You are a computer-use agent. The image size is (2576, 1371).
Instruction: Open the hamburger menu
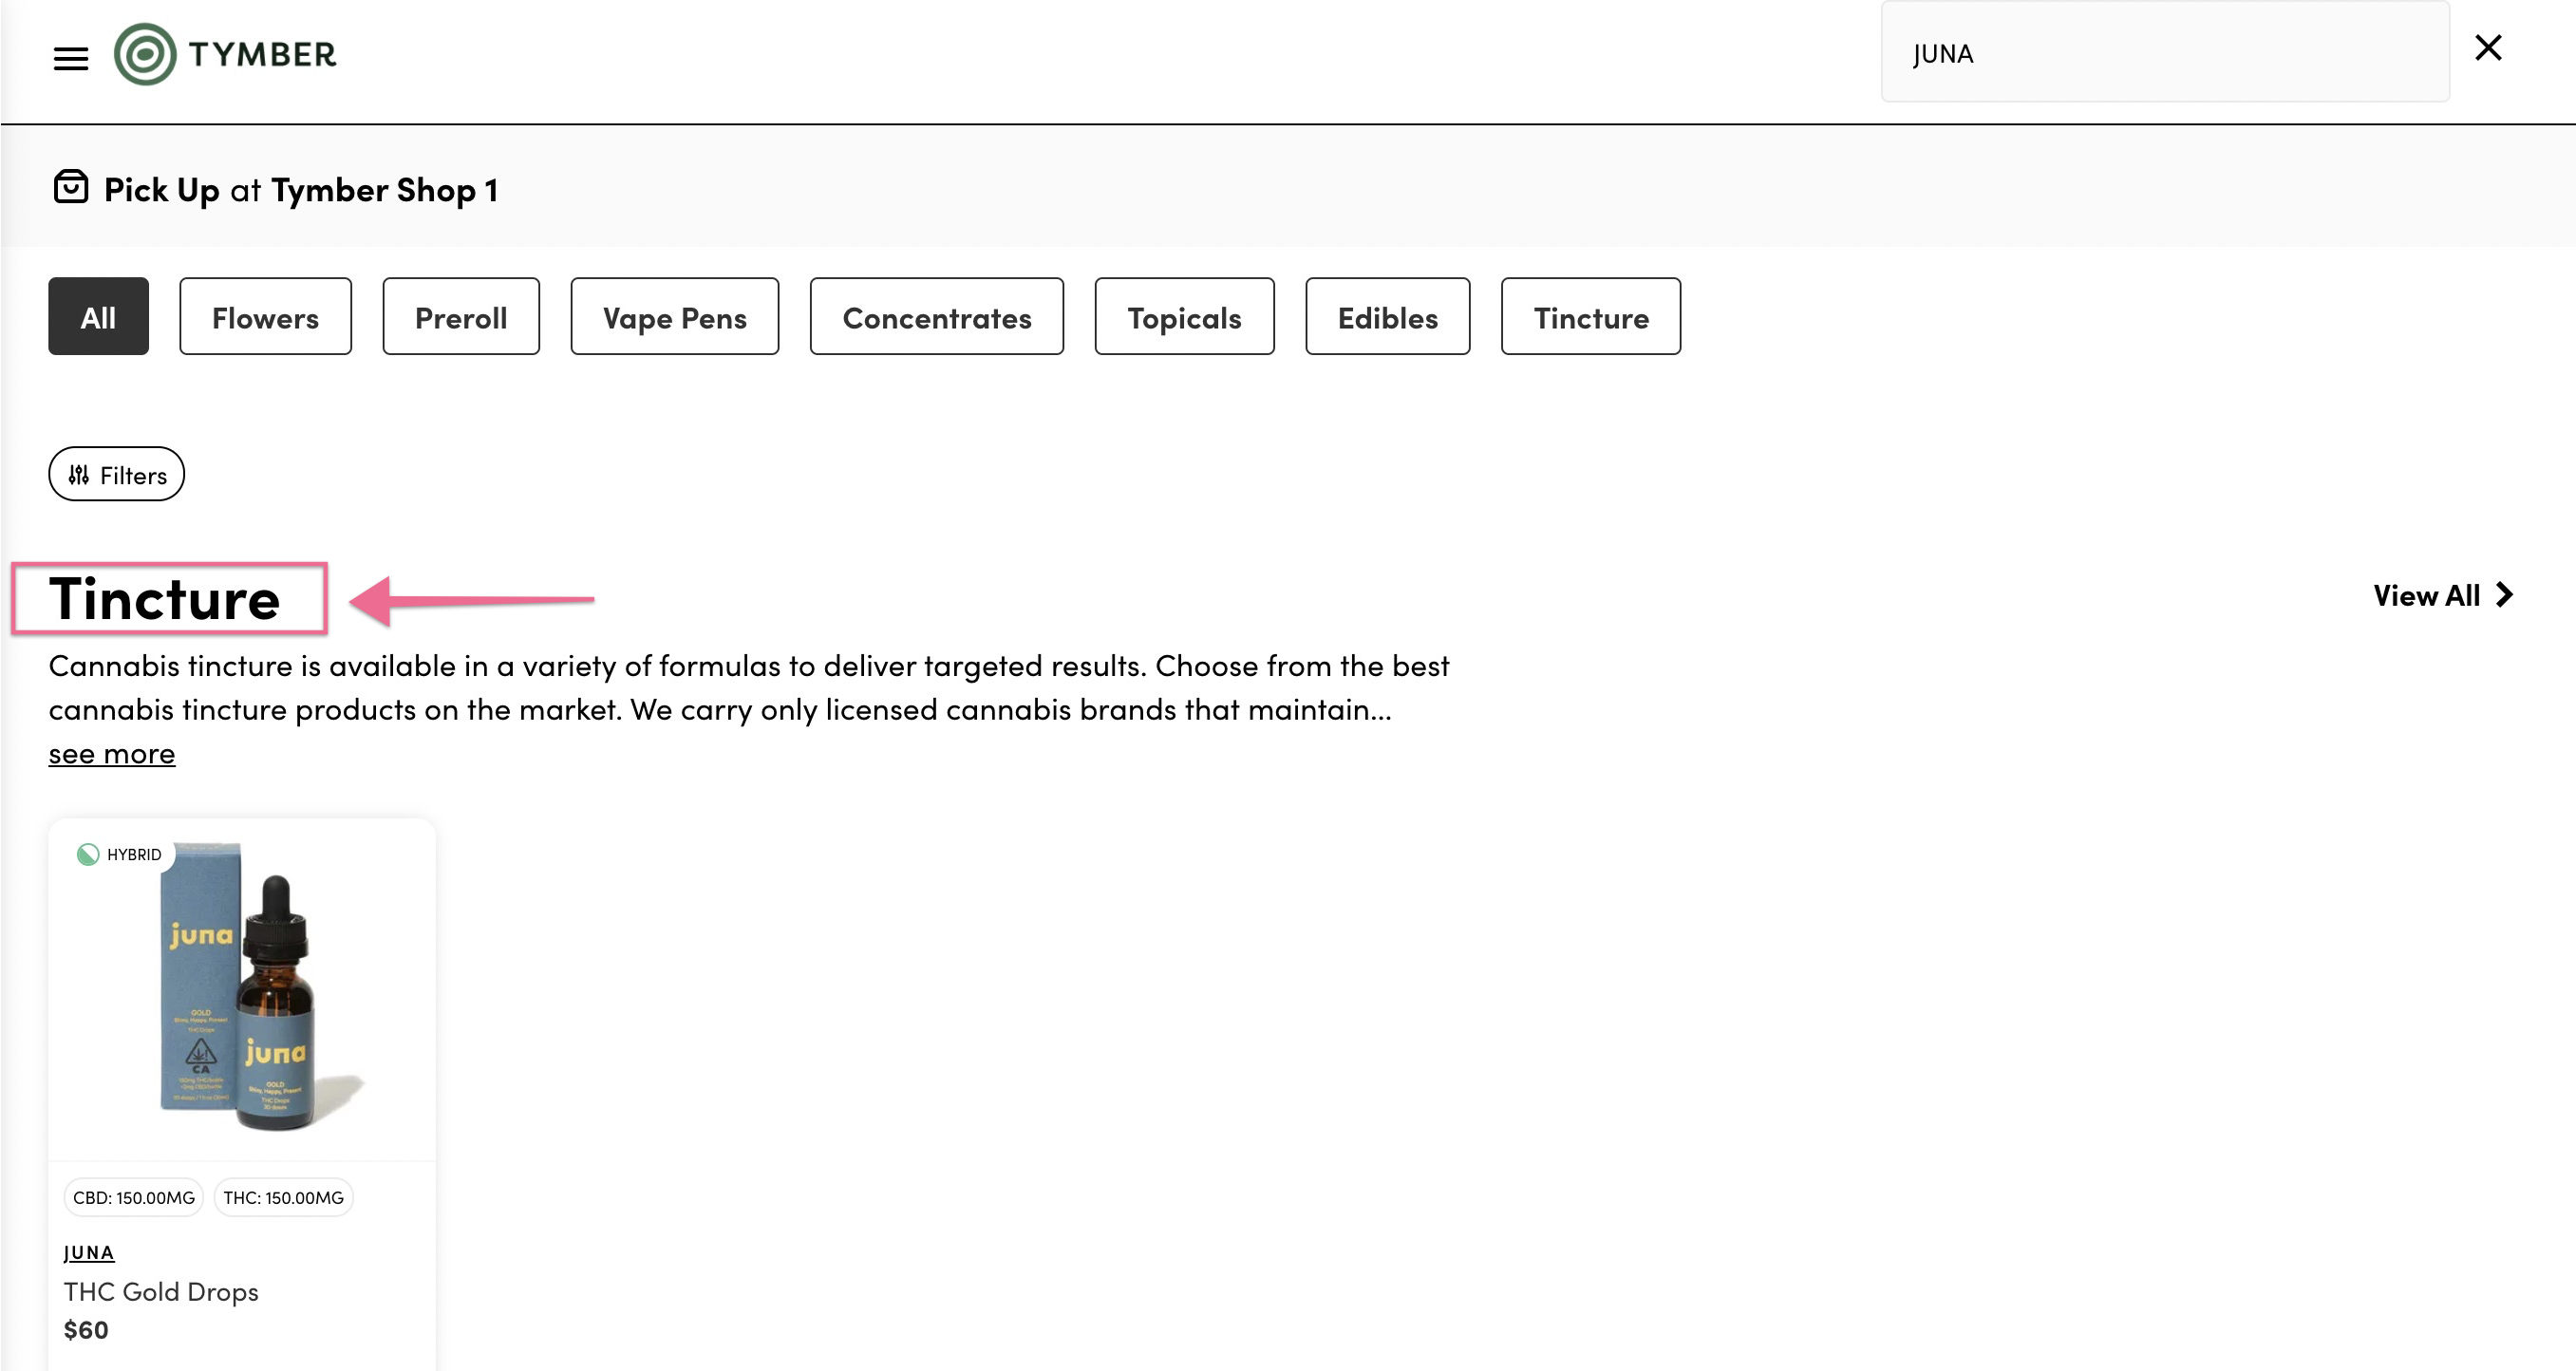click(71, 58)
